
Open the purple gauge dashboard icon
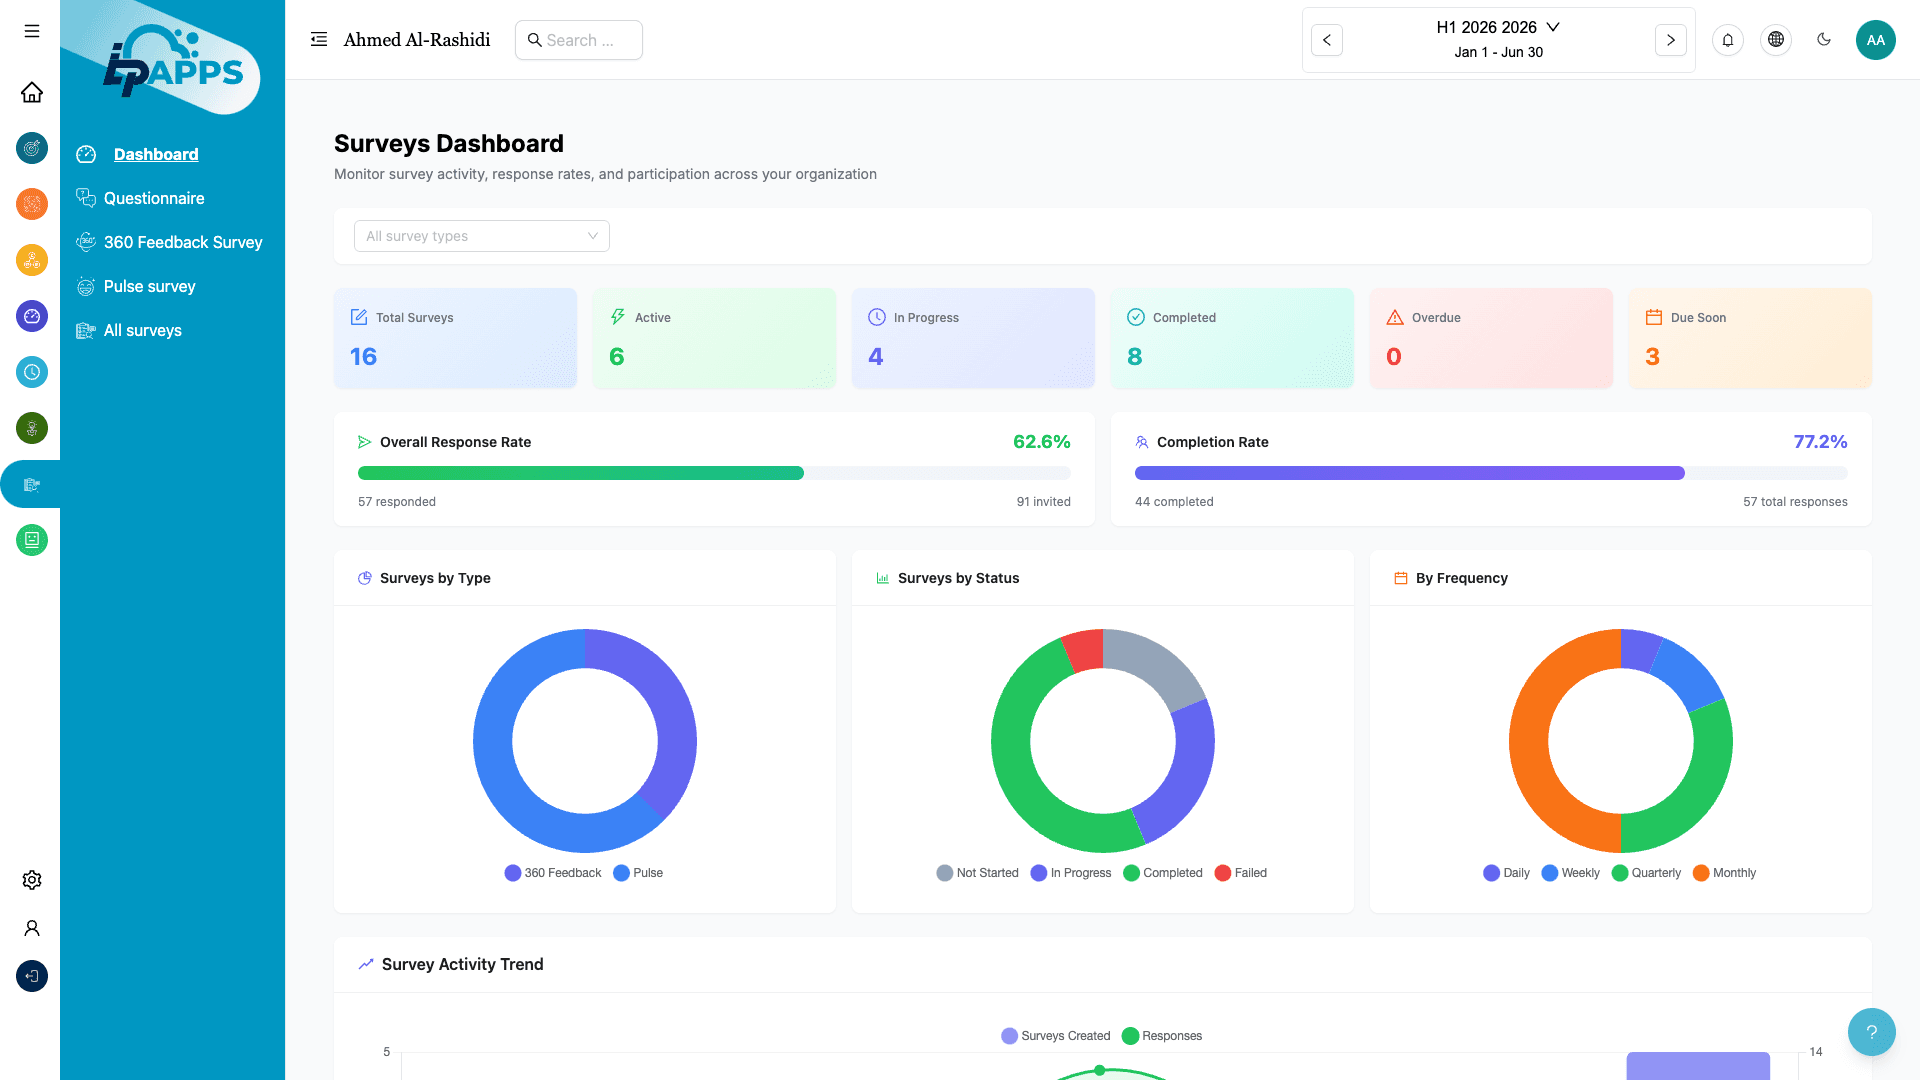pyautogui.click(x=31, y=316)
